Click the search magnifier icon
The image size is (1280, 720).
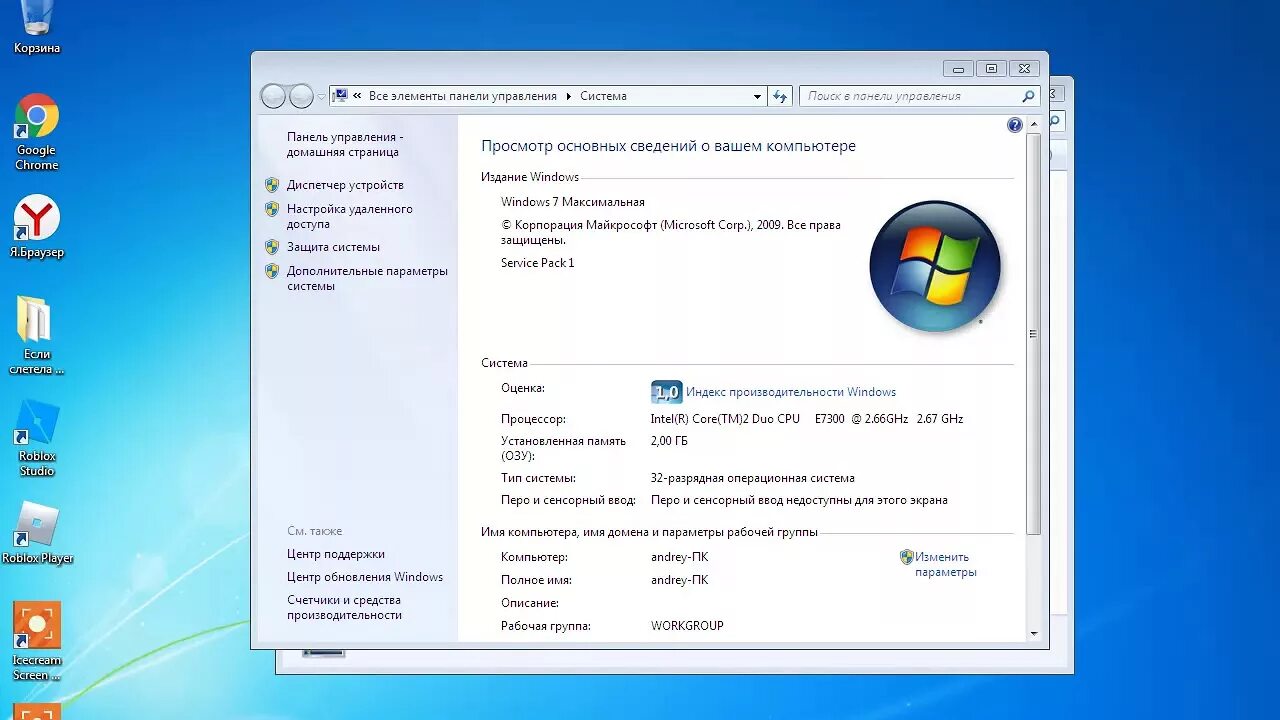pos(1028,96)
